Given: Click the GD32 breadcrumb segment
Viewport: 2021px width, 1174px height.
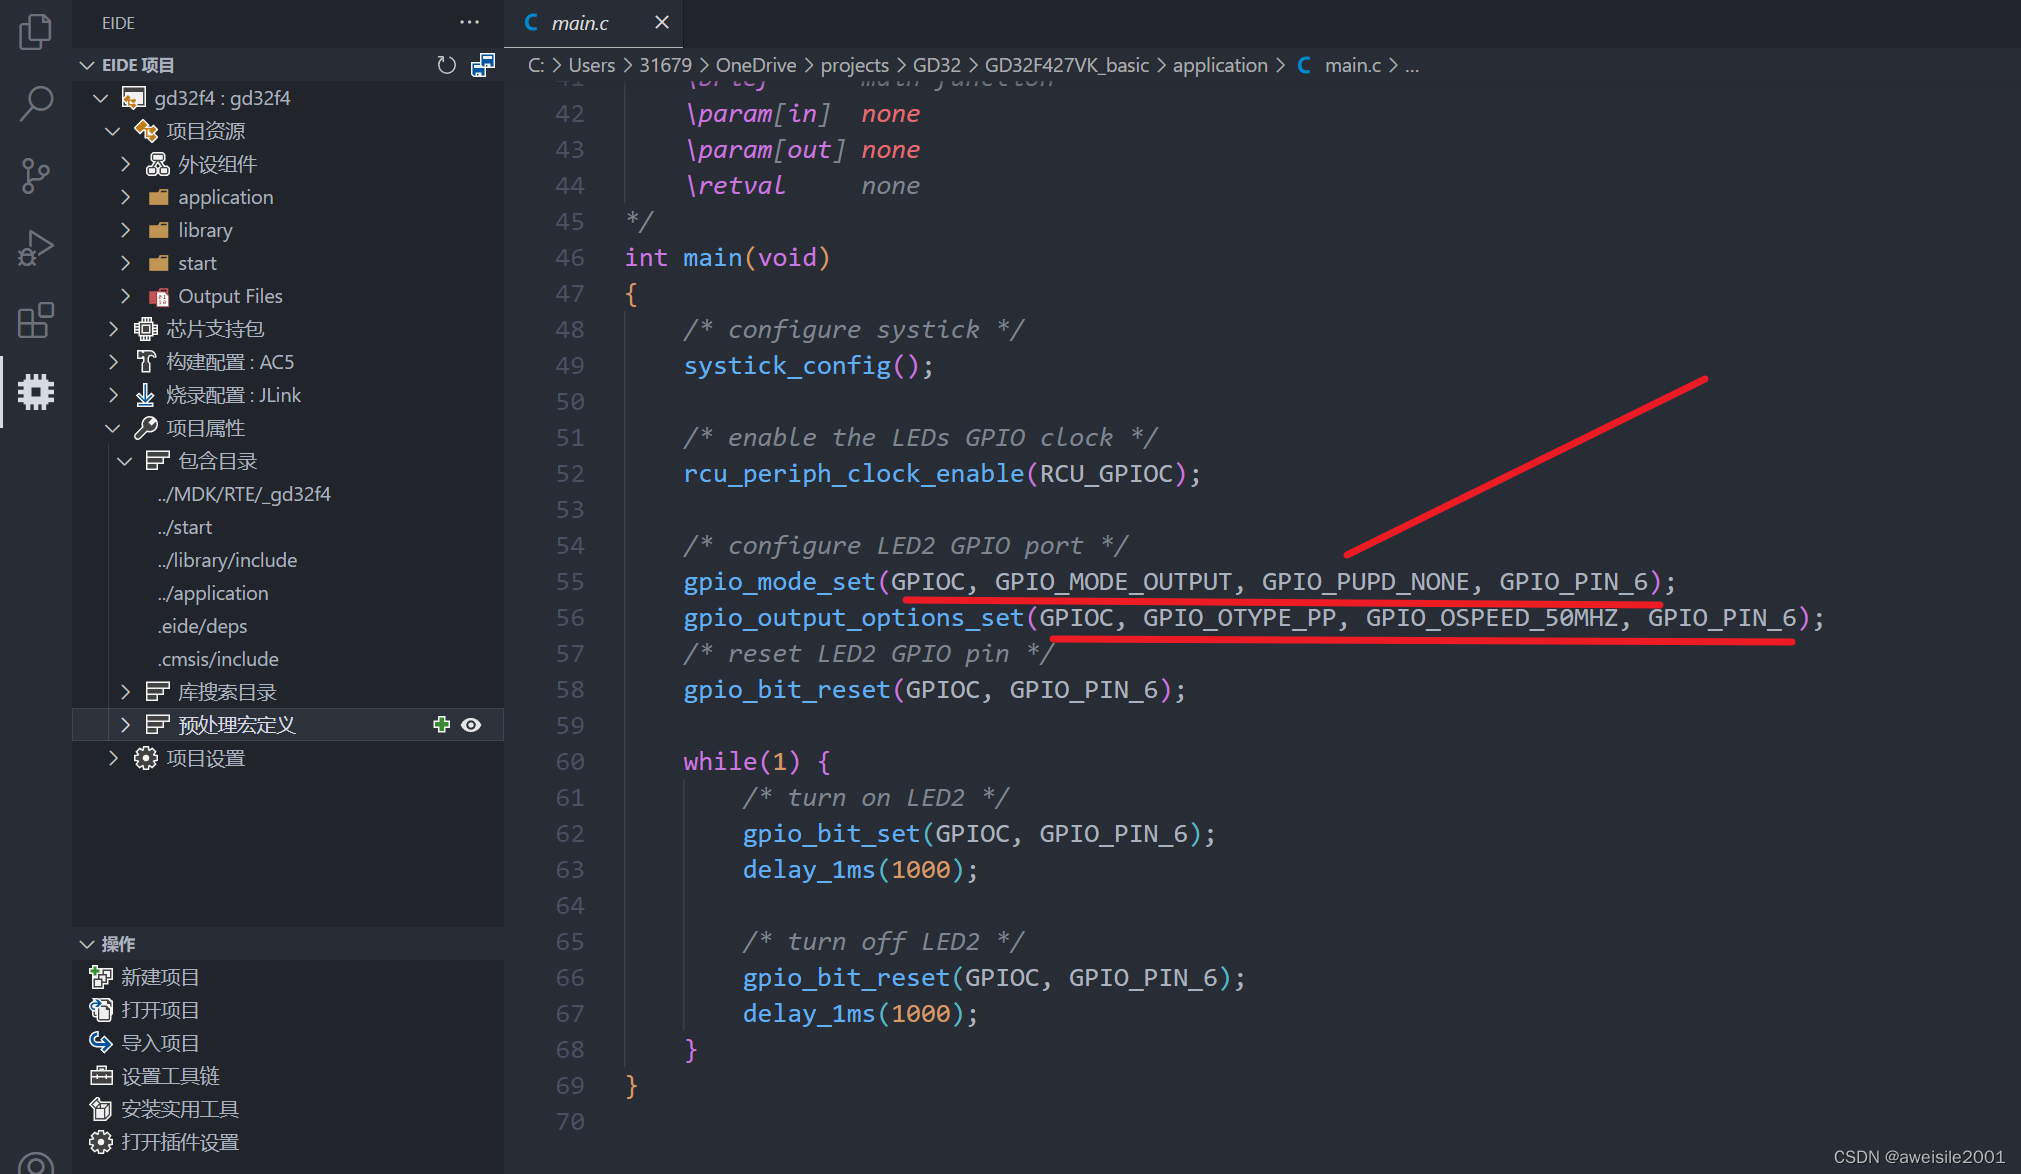Looking at the screenshot, I should click(936, 65).
